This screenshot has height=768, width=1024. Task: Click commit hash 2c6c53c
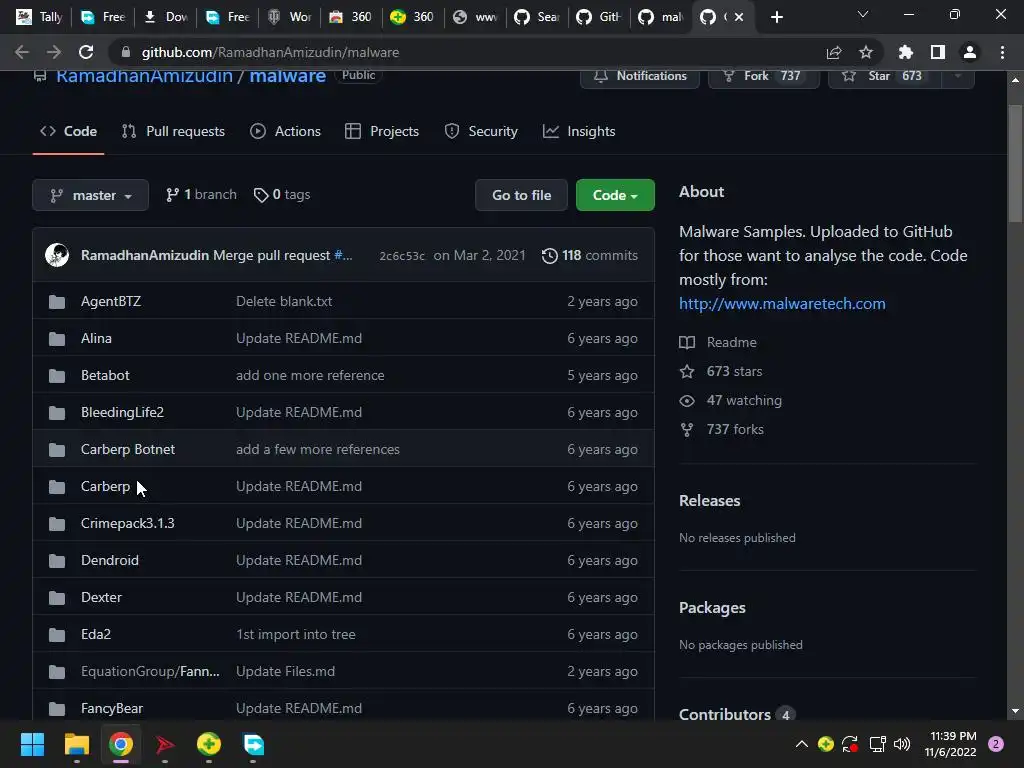tap(402, 255)
